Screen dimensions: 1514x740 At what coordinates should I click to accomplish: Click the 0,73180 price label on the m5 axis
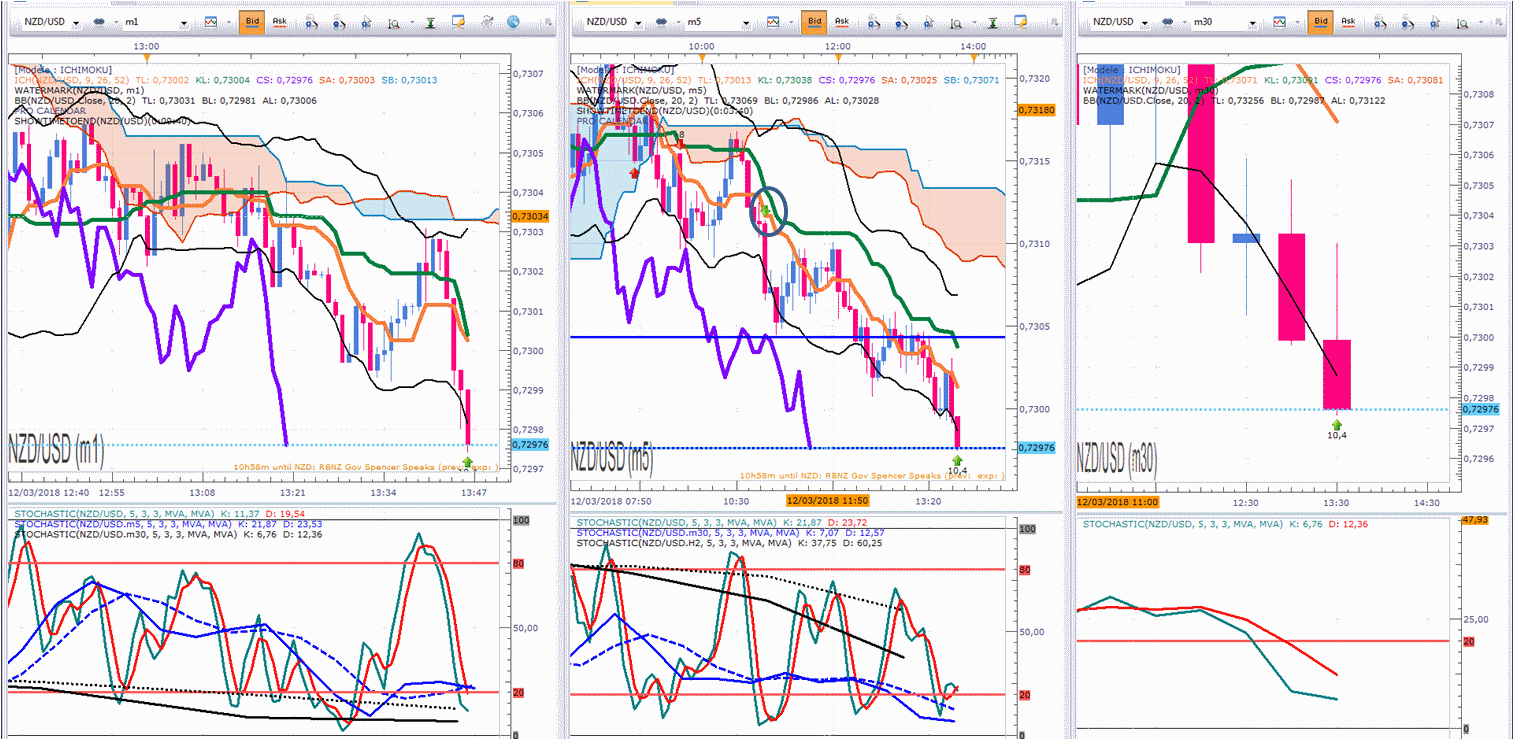click(1035, 109)
